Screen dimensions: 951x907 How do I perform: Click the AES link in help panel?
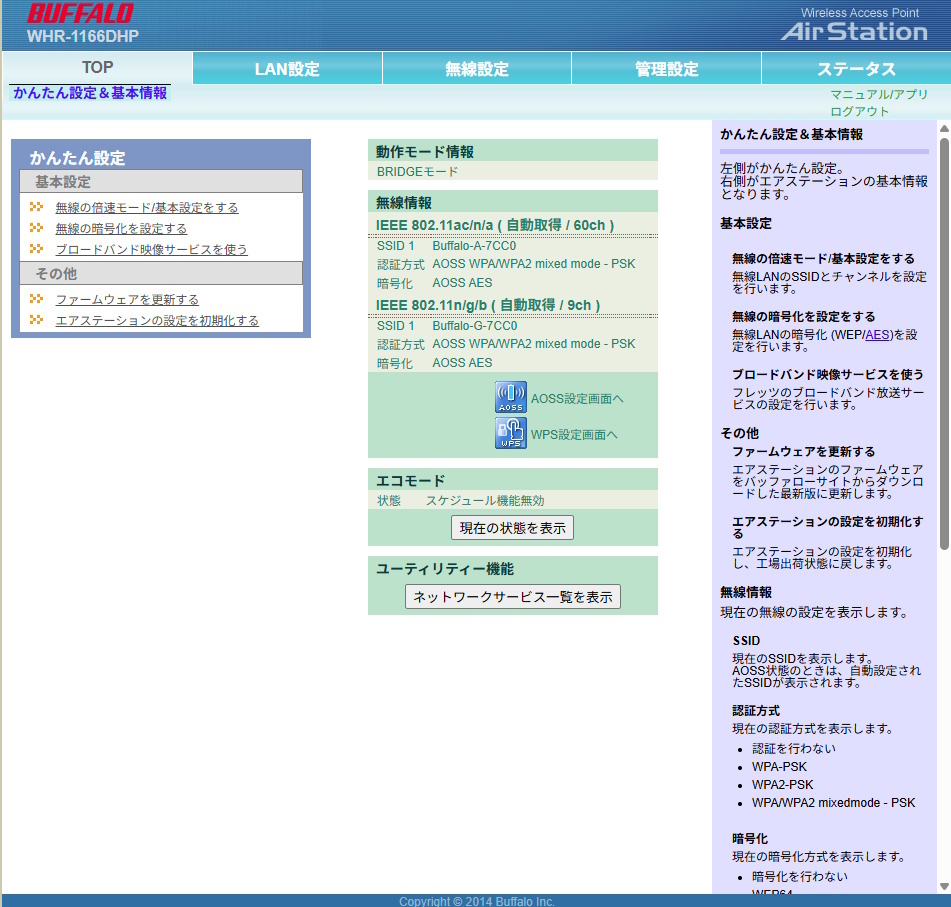[x=877, y=335]
